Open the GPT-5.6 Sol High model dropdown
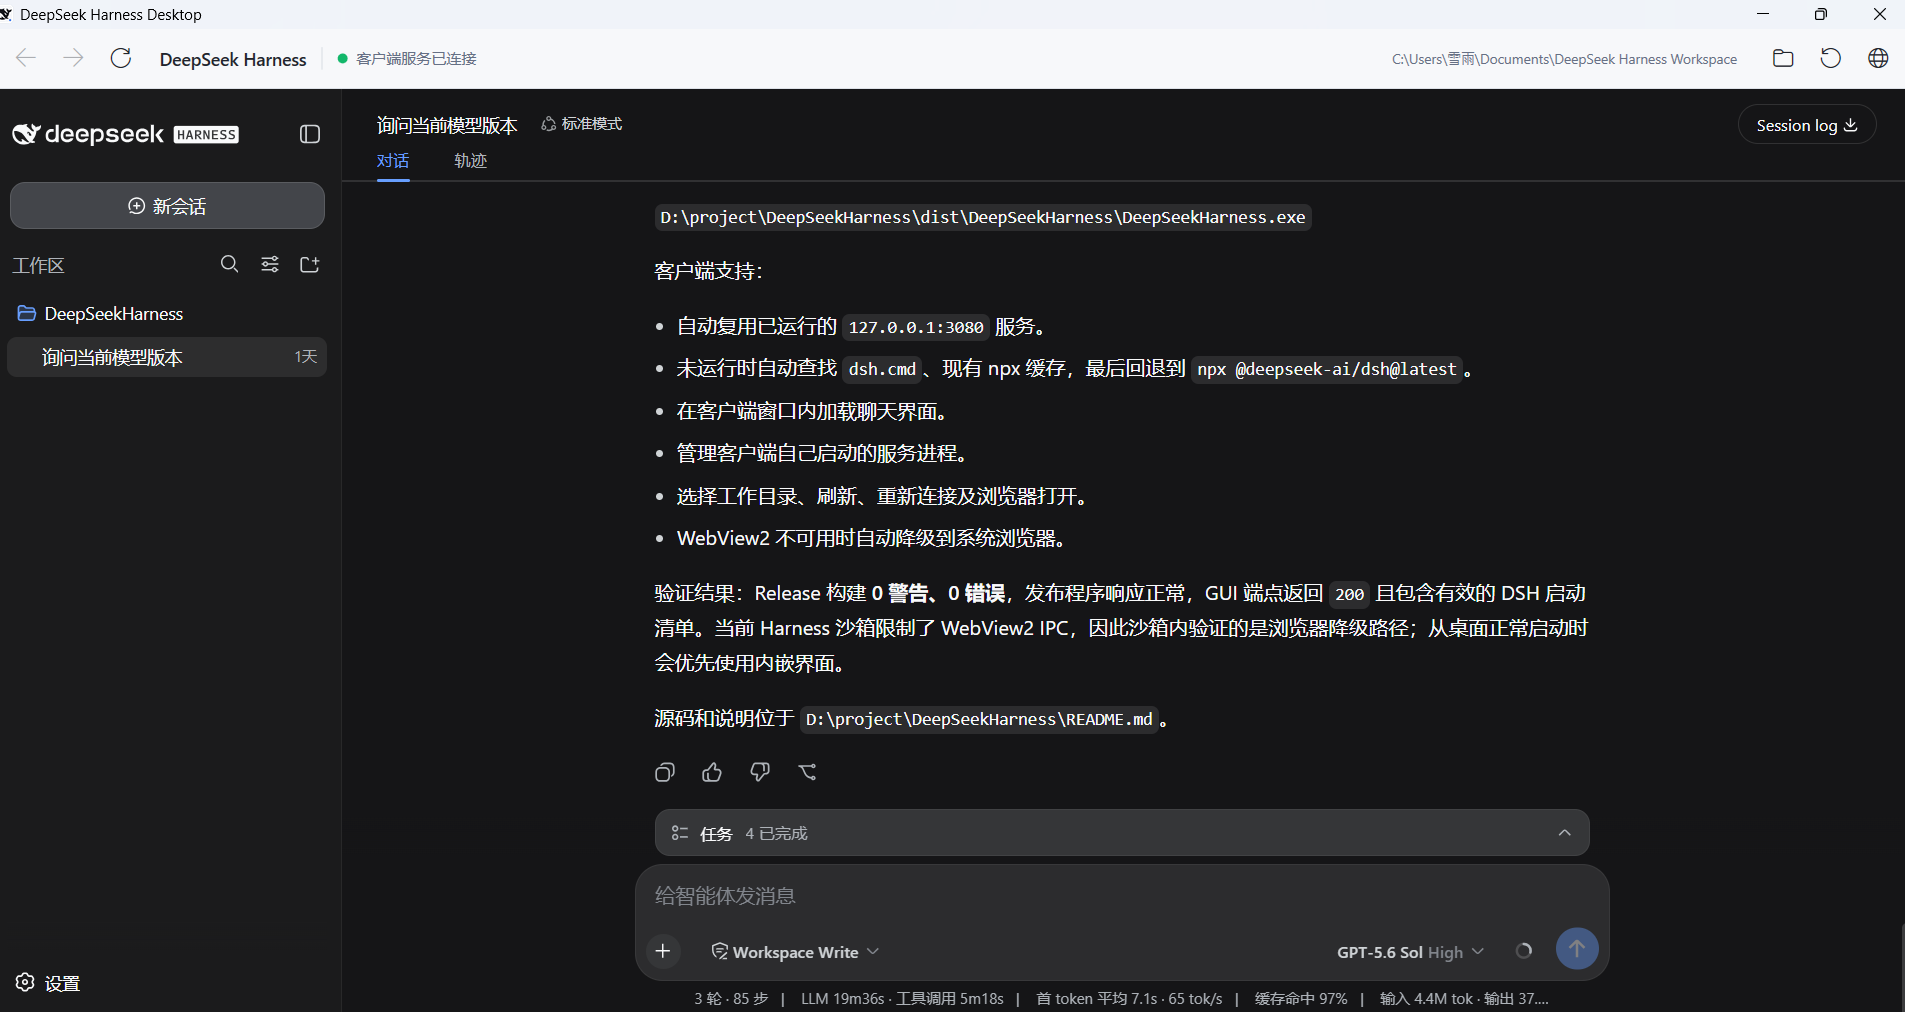The image size is (1905, 1012). (x=1410, y=952)
